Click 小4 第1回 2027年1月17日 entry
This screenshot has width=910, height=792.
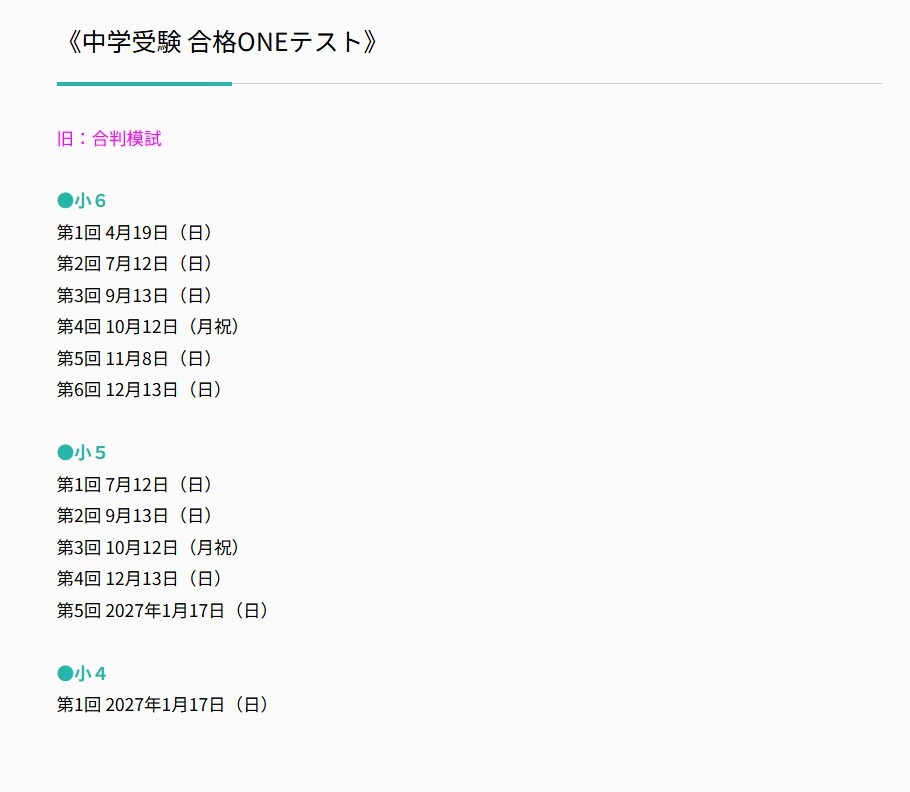tap(163, 705)
